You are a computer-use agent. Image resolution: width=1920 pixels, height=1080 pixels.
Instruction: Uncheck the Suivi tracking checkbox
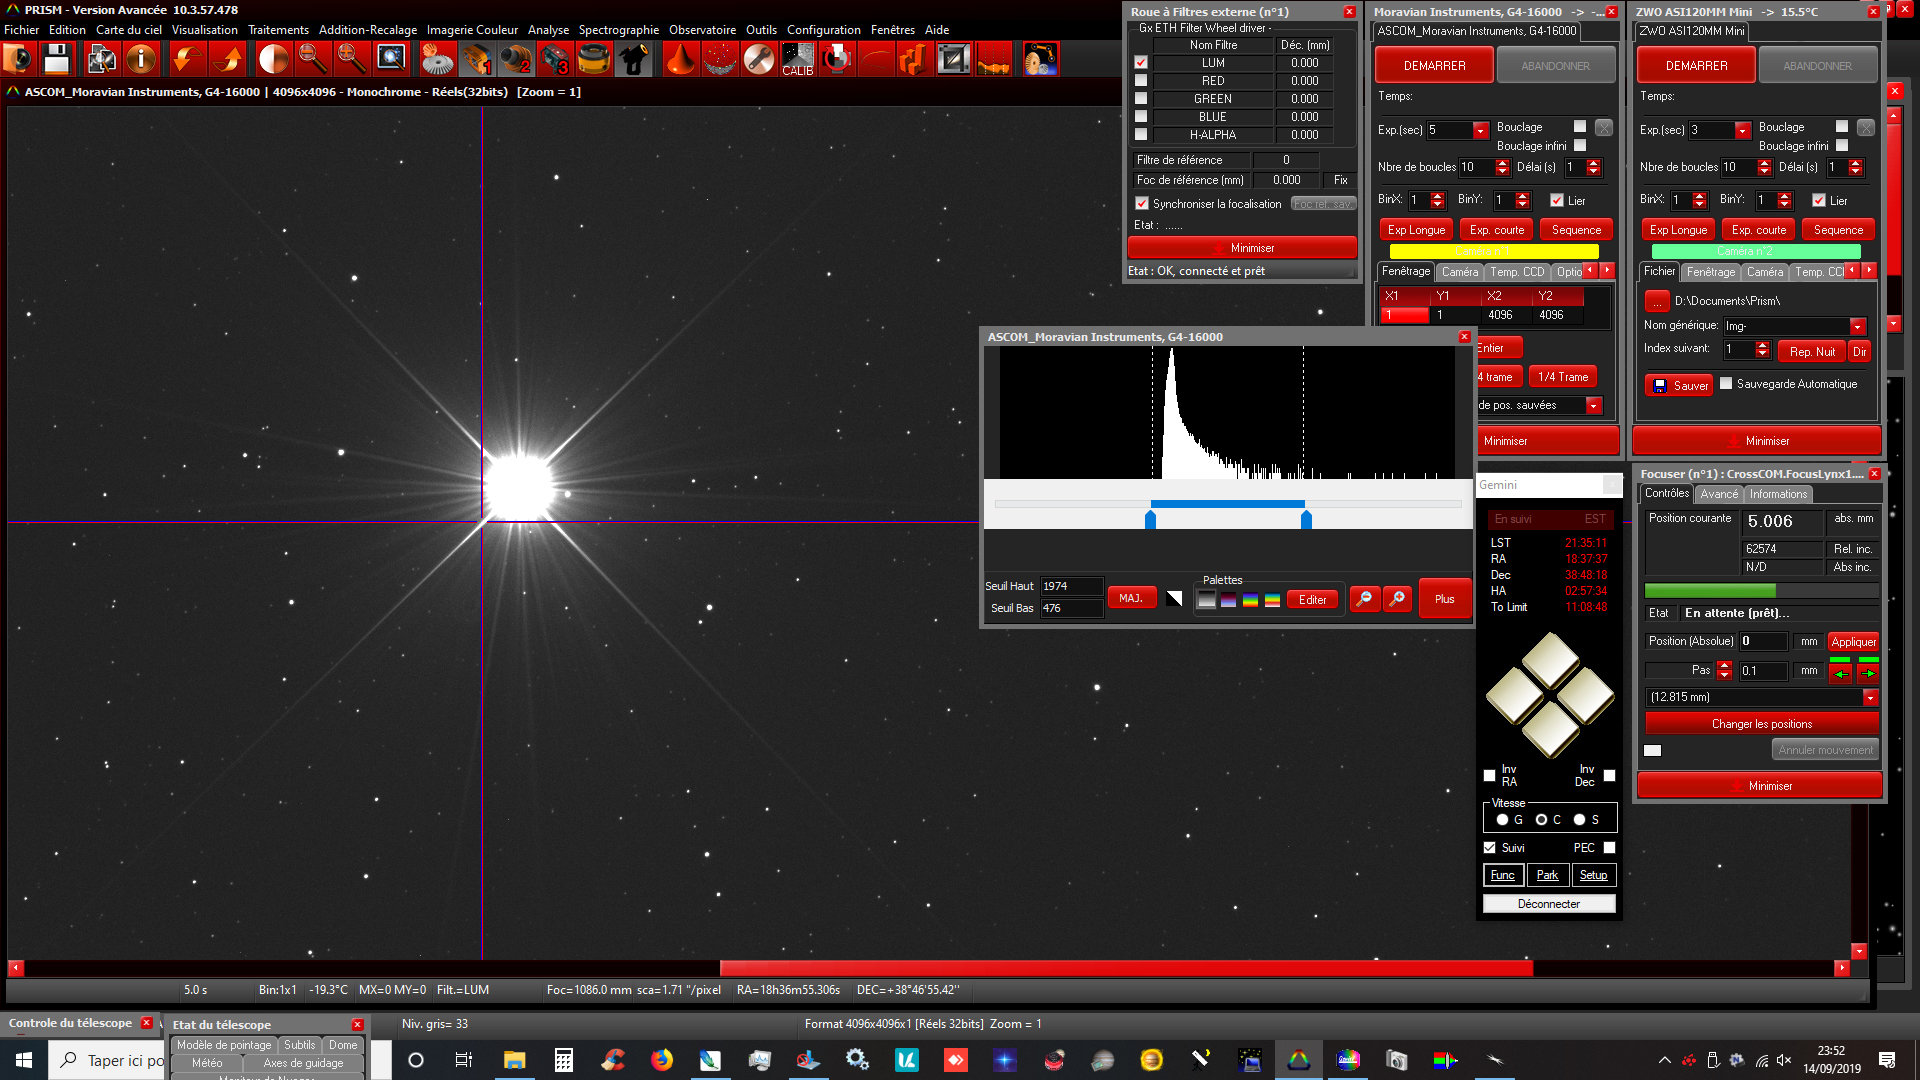pos(1490,848)
